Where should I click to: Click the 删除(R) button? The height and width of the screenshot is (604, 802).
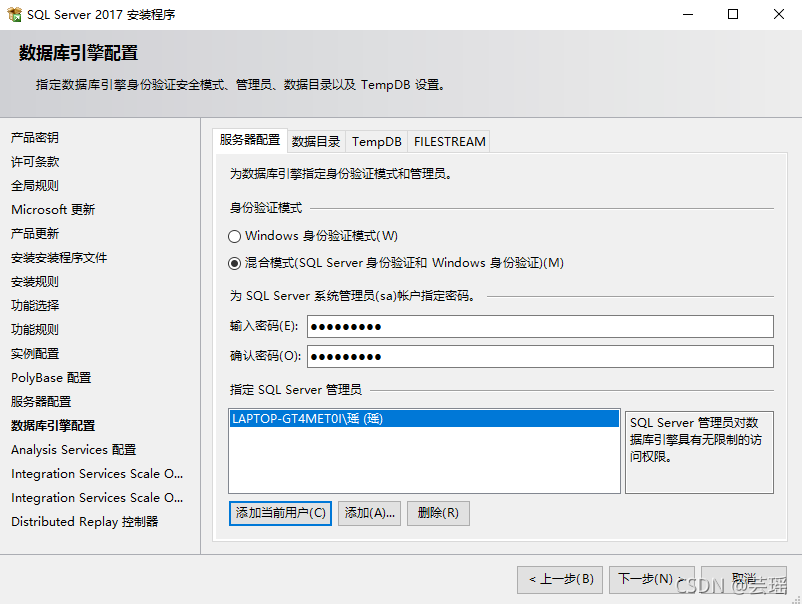[438, 513]
